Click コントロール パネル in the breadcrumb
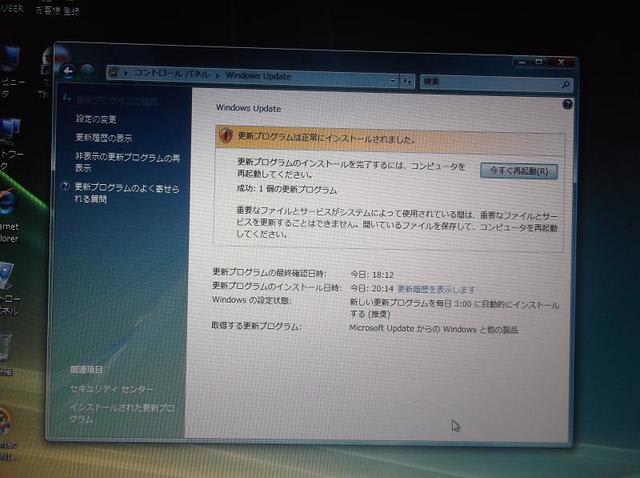The image size is (640, 478). pyautogui.click(x=171, y=74)
